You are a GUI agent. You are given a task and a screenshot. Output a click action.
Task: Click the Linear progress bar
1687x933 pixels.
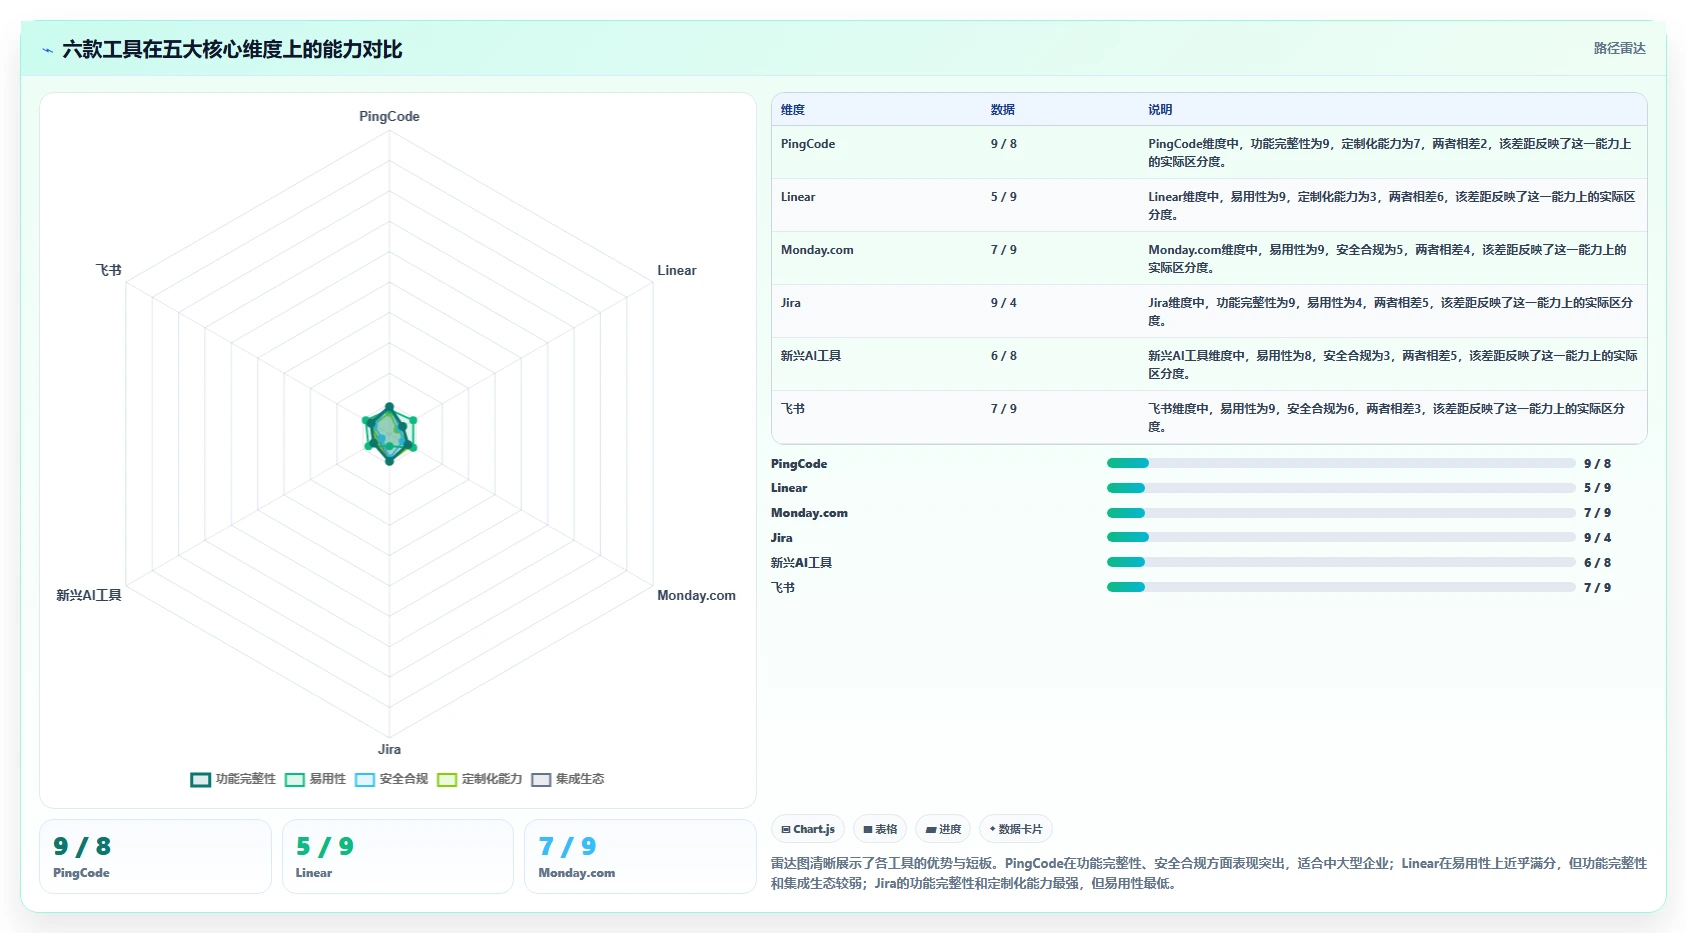click(1341, 488)
